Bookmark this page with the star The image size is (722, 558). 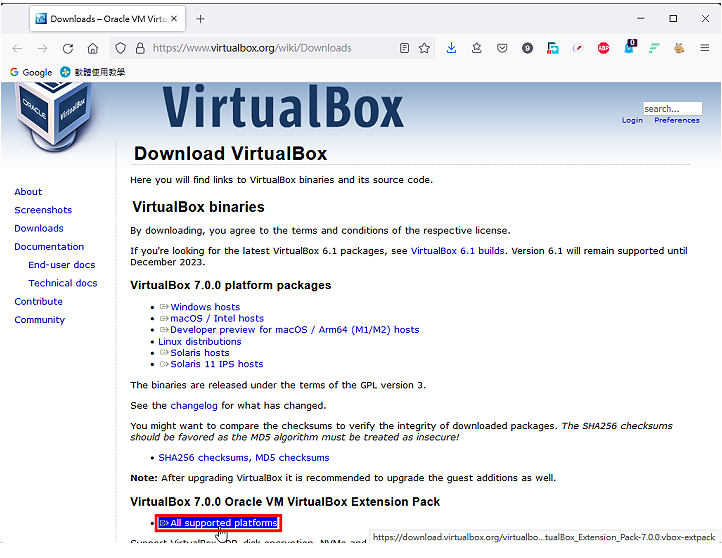[x=425, y=48]
